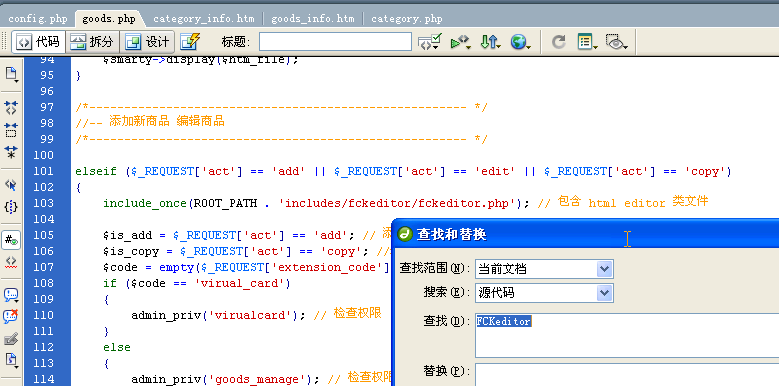Switch to Design view (设计)

tap(148, 42)
